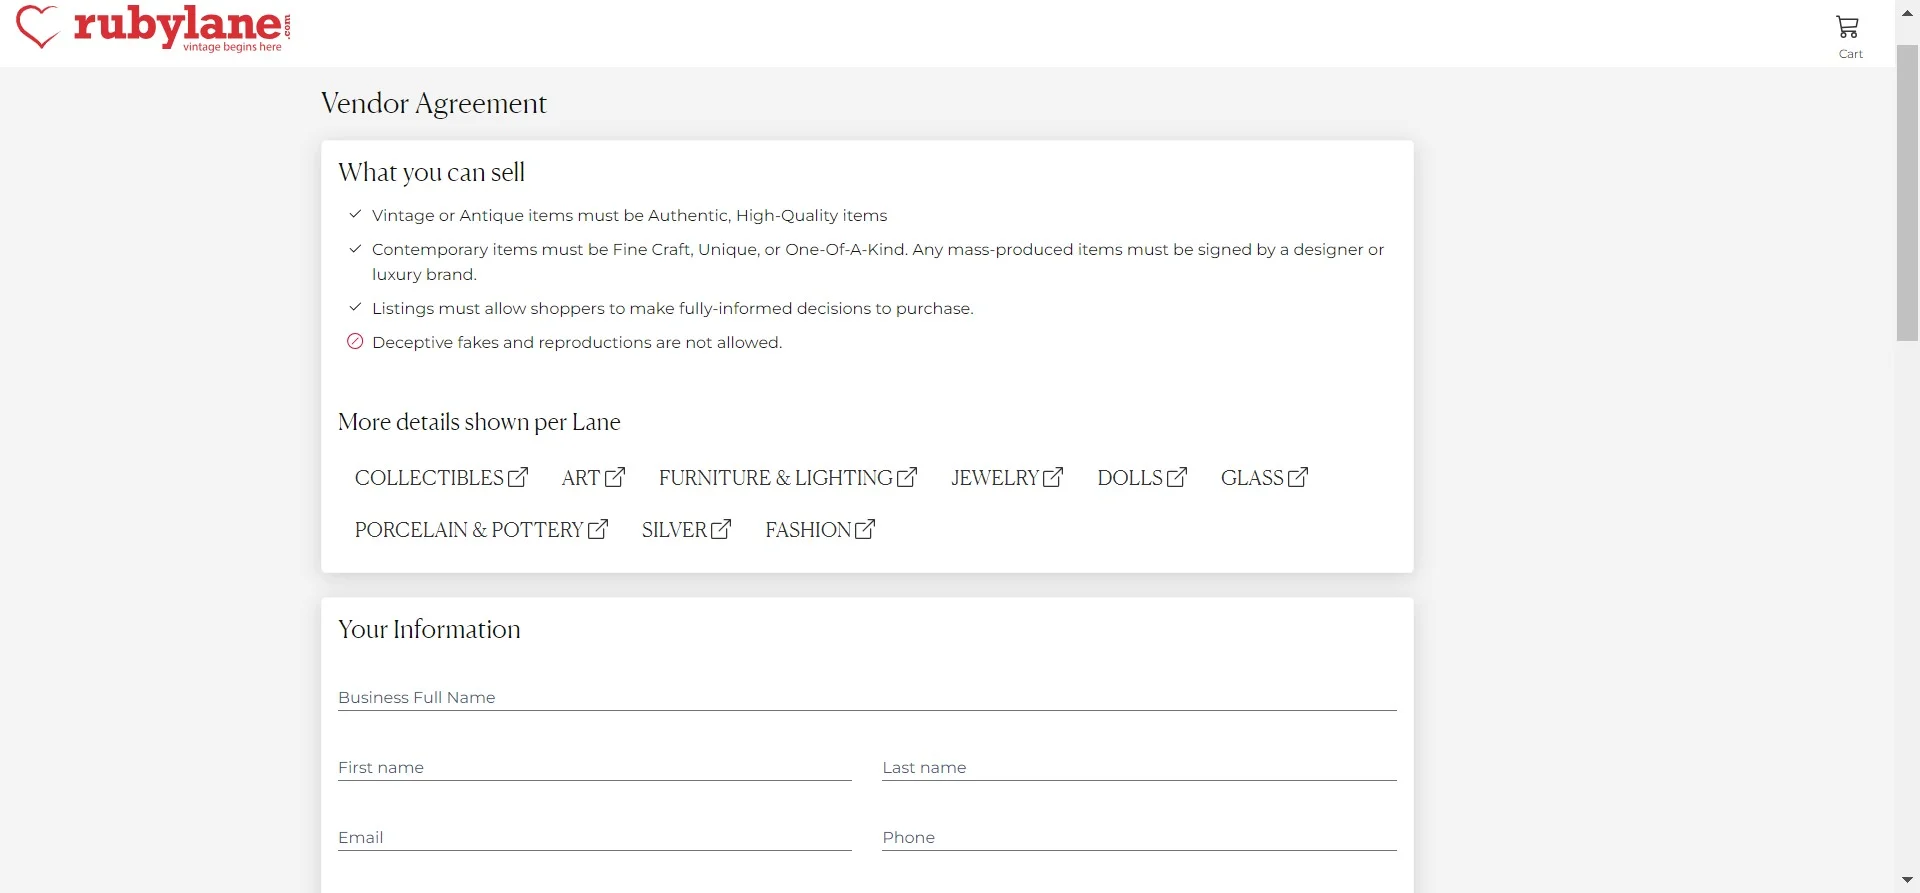
Task: Focus the Business Full Name field
Action: pyautogui.click(x=867, y=697)
